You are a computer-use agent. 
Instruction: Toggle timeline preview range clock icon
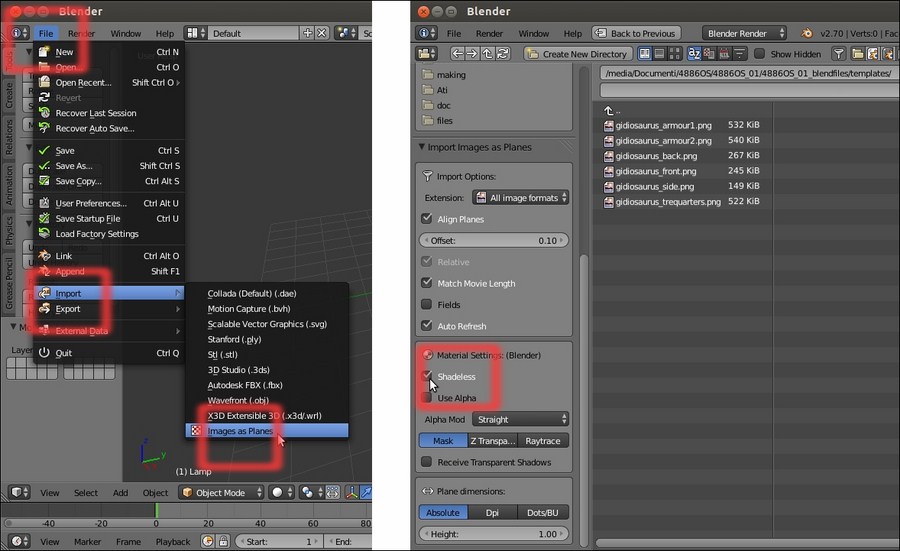click(x=208, y=541)
